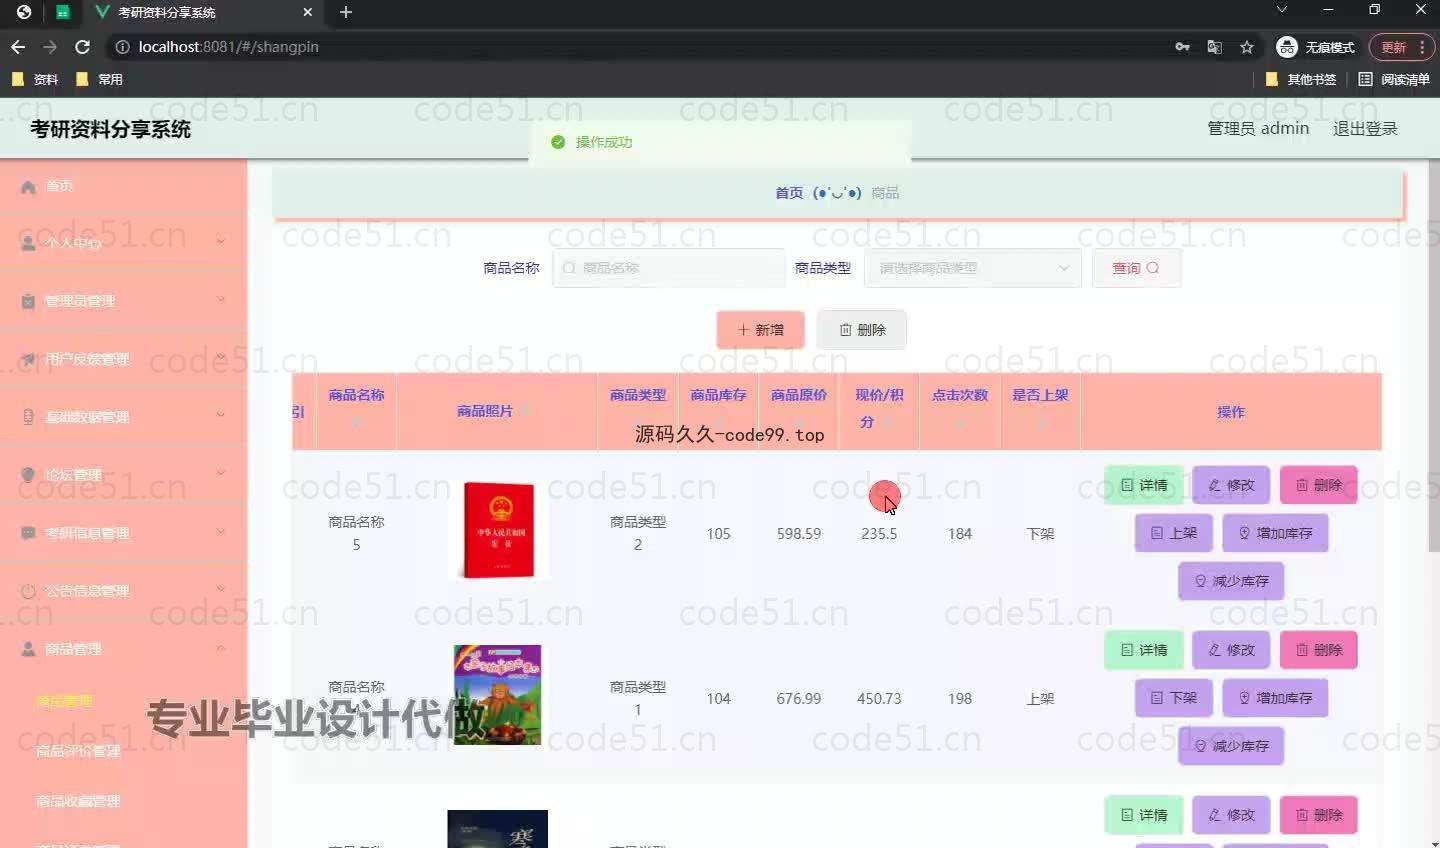Open the 常用 bookmark folder
The height and width of the screenshot is (848, 1440).
(x=99, y=79)
